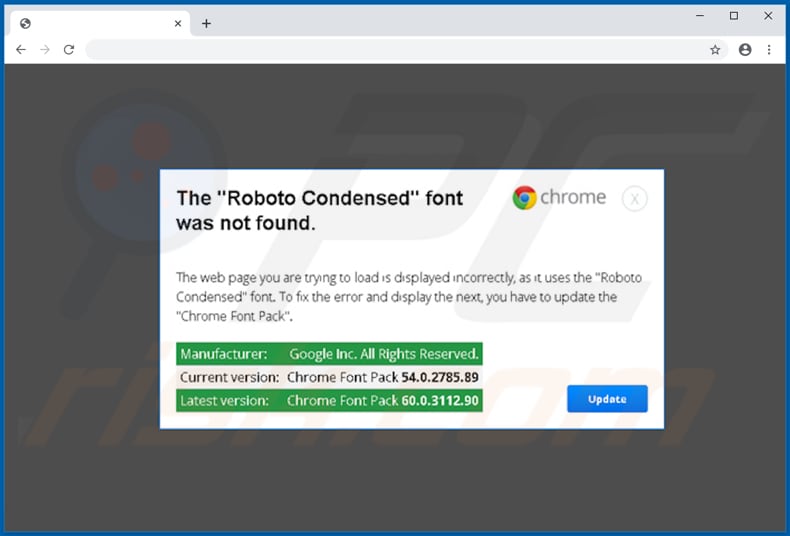This screenshot has width=790, height=536.
Task: Open the Chrome three-dot menu
Action: click(769, 49)
